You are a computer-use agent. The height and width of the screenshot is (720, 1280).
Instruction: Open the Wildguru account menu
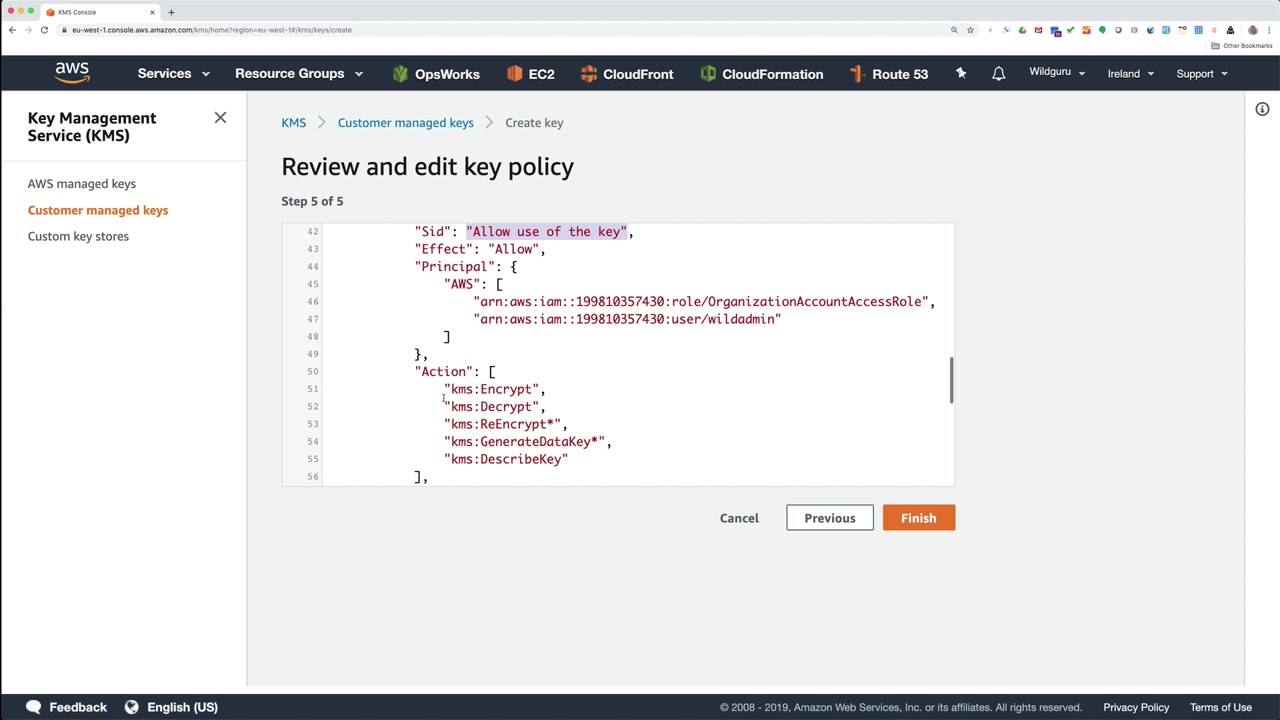tap(1056, 72)
